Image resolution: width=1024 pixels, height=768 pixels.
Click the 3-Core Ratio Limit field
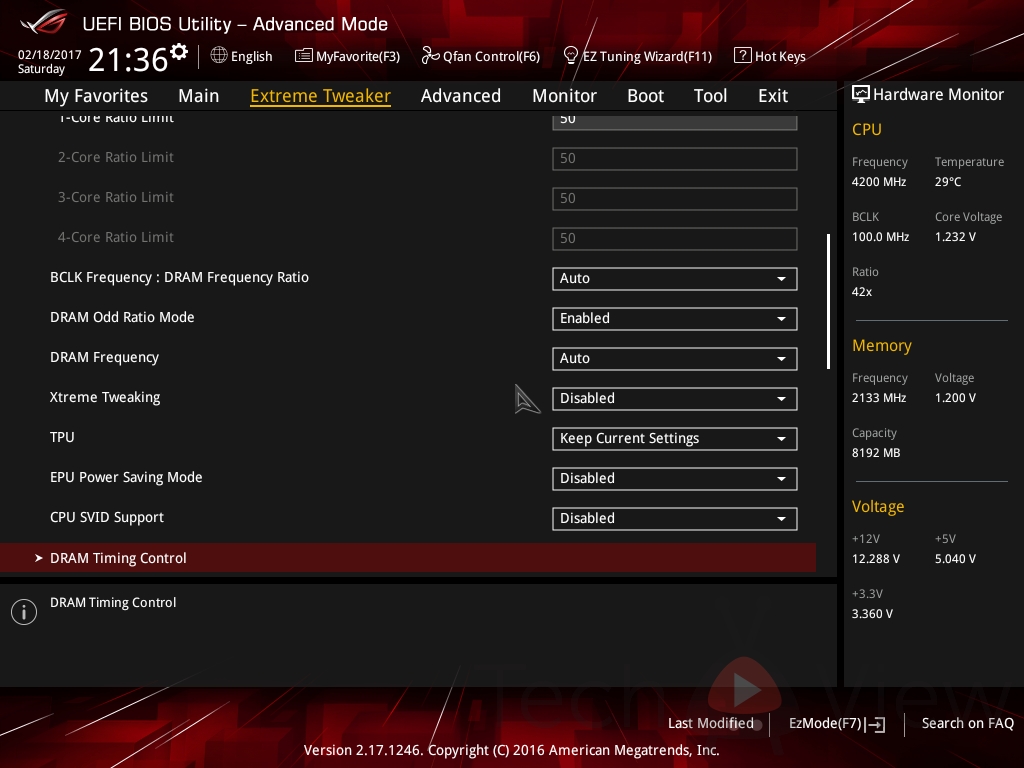pyautogui.click(x=675, y=199)
